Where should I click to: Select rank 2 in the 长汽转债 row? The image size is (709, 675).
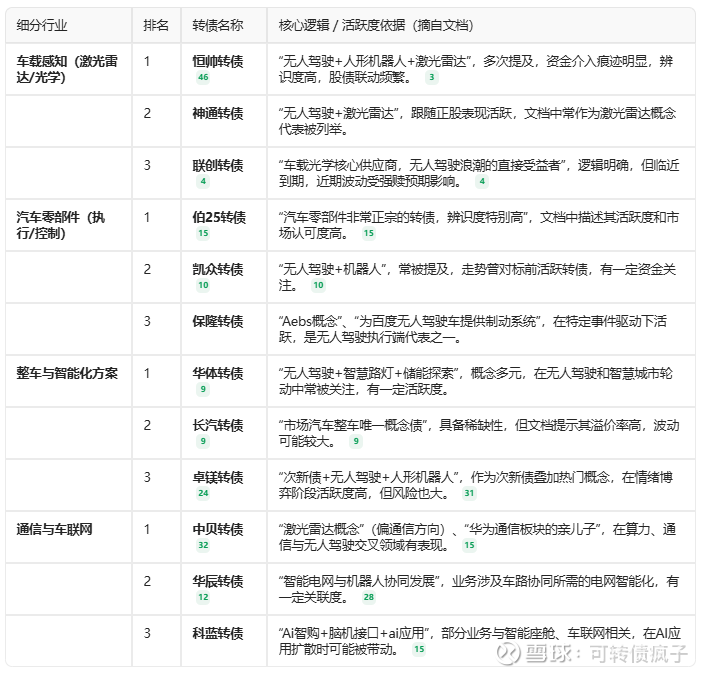[147, 425]
